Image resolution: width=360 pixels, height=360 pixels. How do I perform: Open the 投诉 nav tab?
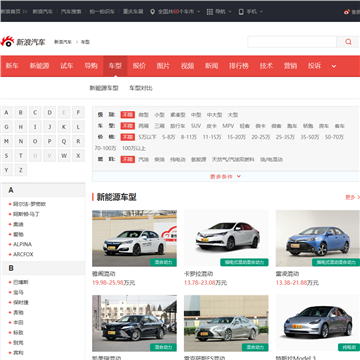pyautogui.click(x=314, y=66)
